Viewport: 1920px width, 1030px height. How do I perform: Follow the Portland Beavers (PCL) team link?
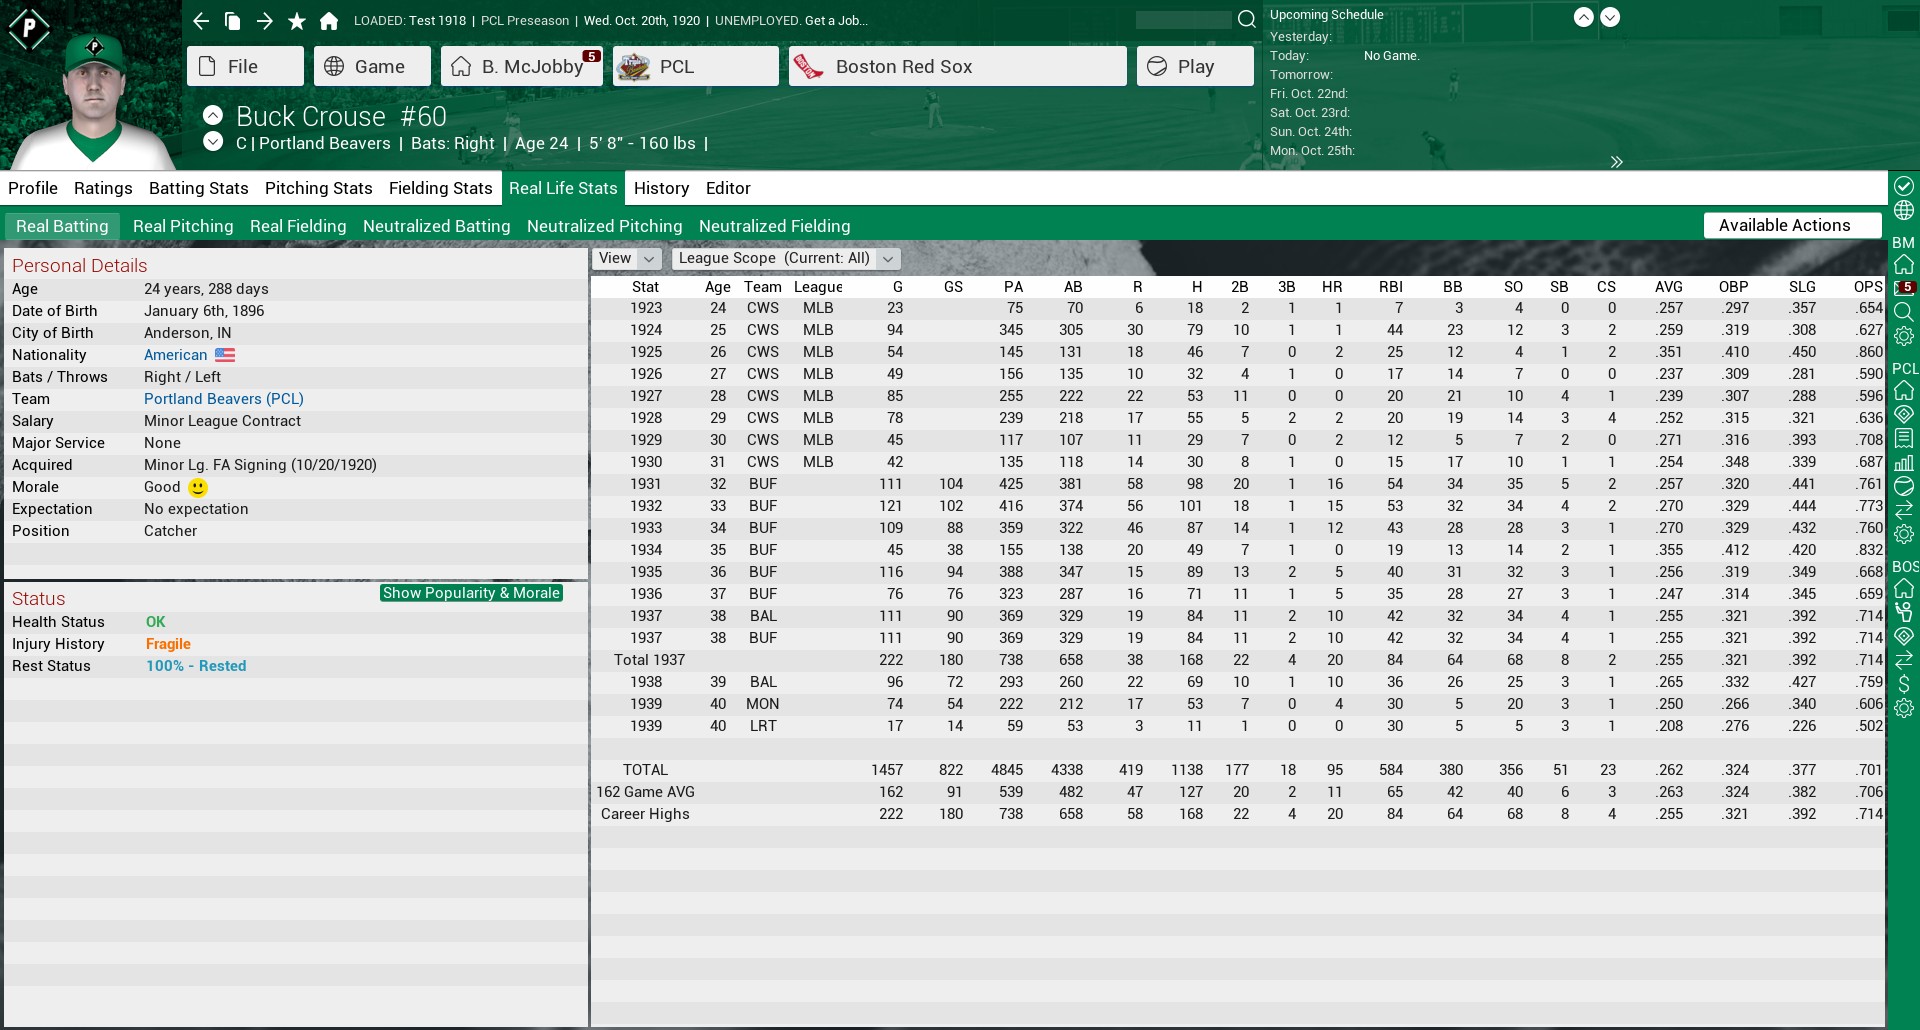click(x=224, y=399)
